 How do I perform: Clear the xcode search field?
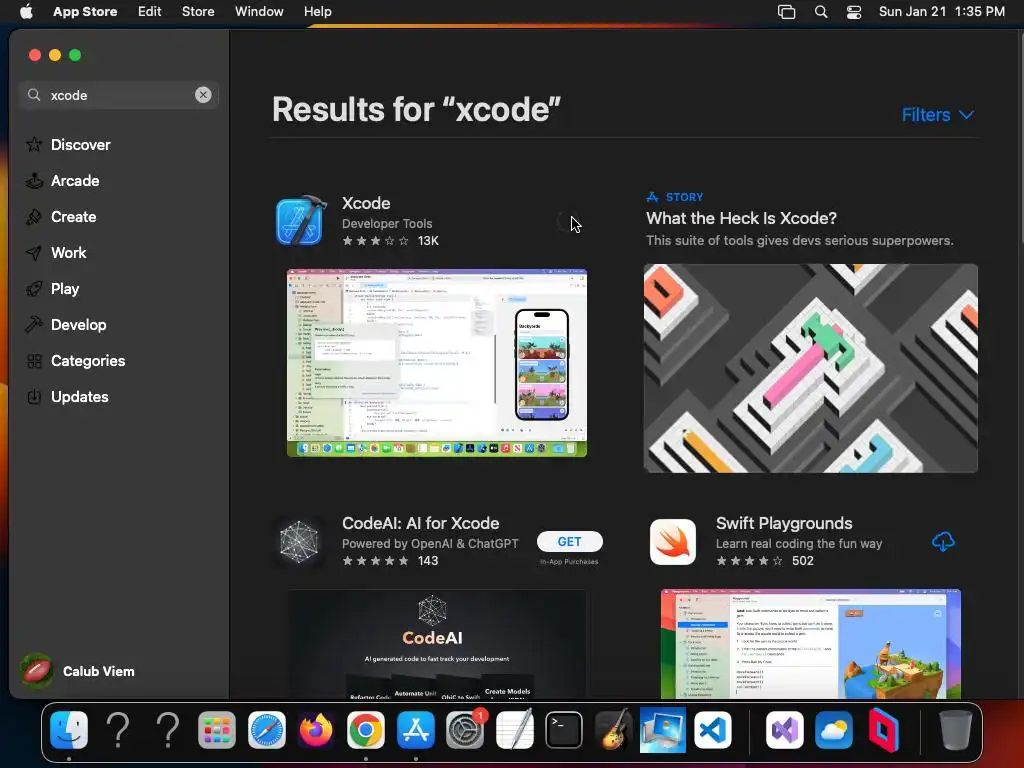click(x=203, y=95)
